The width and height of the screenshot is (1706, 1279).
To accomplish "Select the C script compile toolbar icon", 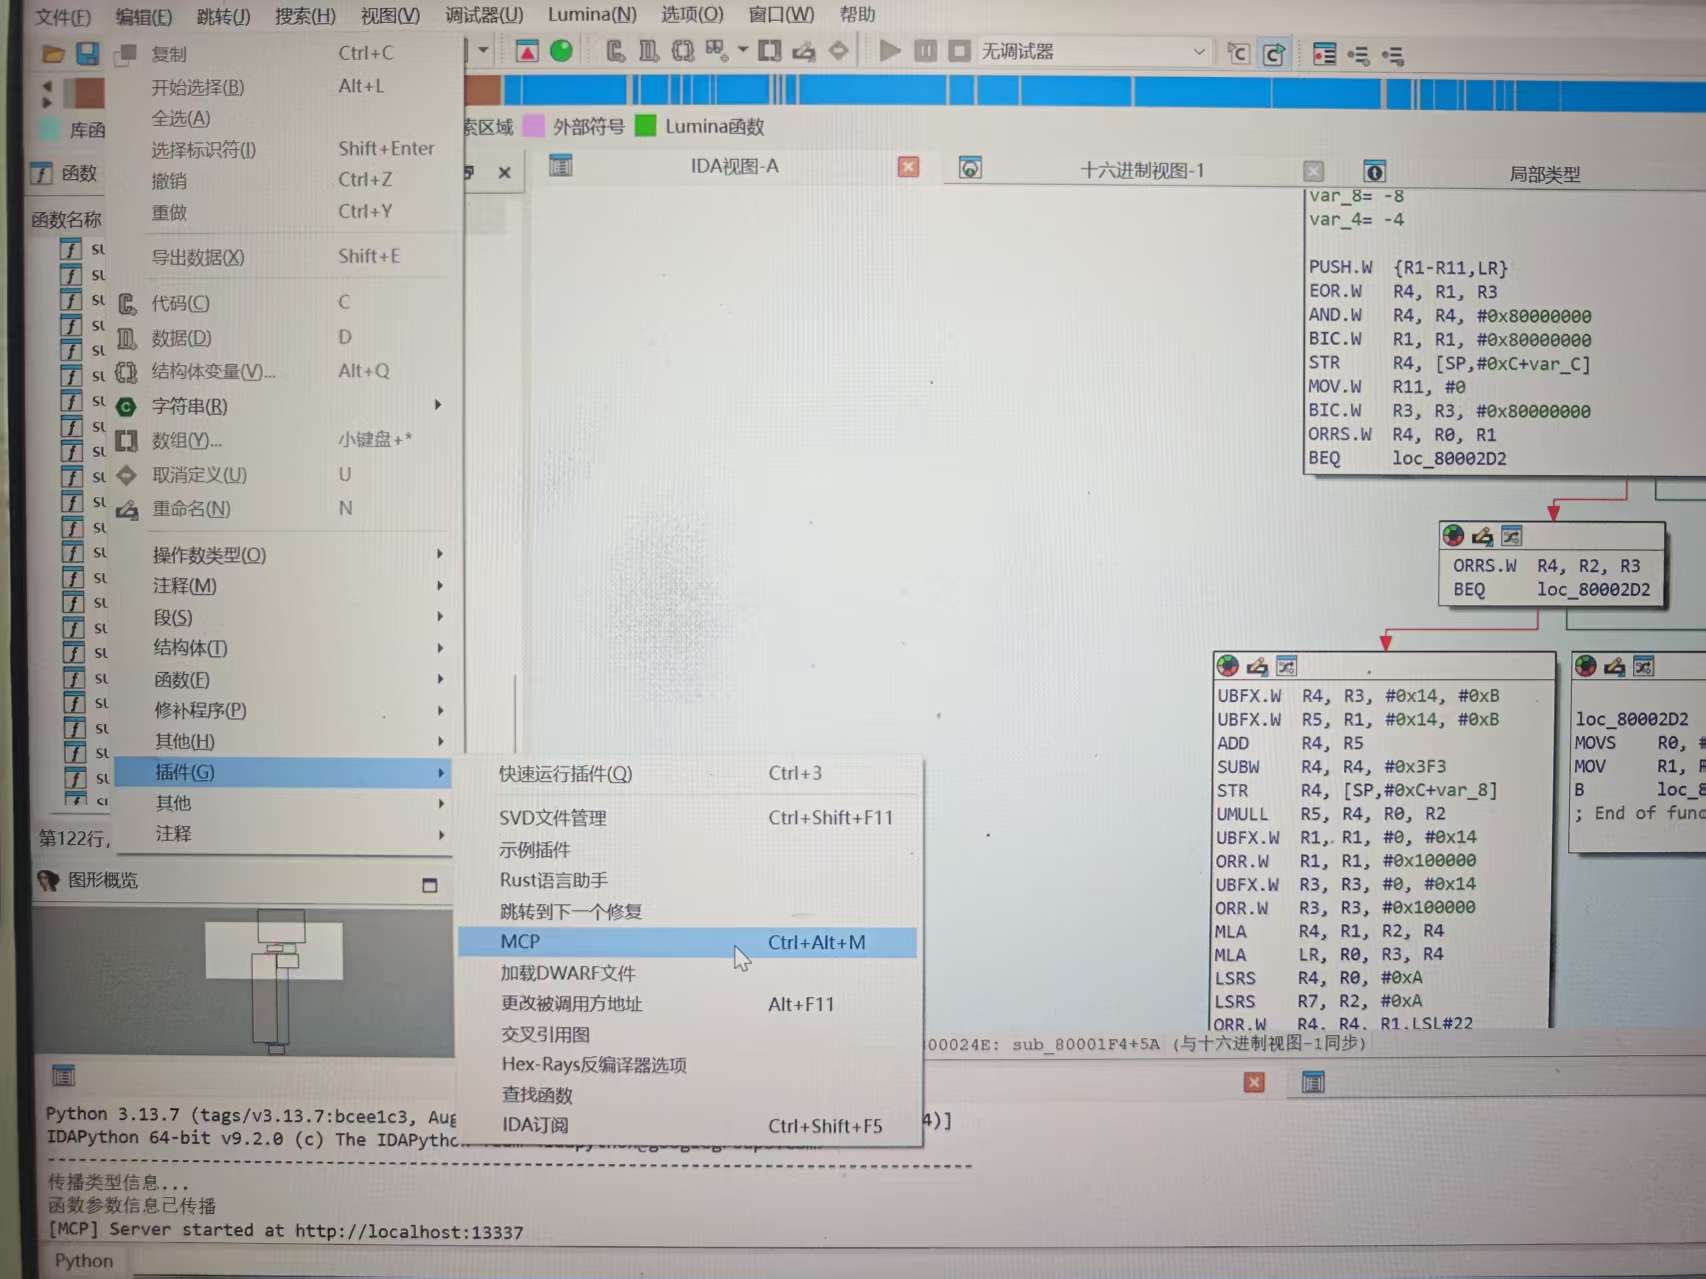I will click(x=1237, y=53).
